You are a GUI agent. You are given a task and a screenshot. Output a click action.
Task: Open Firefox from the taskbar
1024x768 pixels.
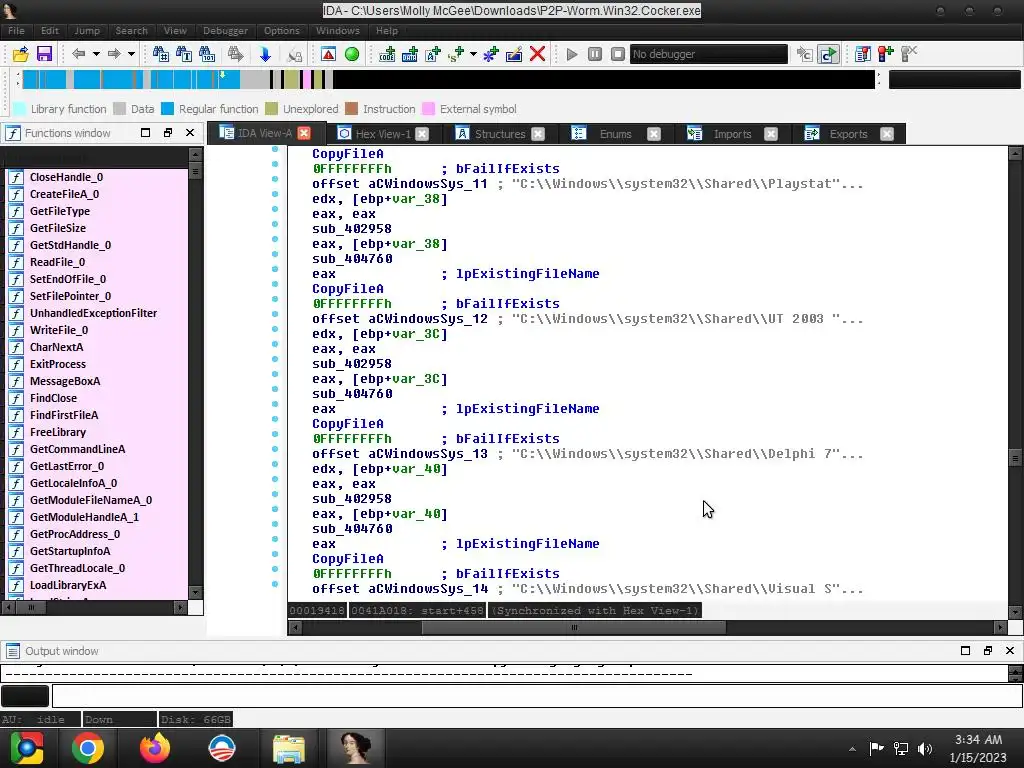coord(155,748)
